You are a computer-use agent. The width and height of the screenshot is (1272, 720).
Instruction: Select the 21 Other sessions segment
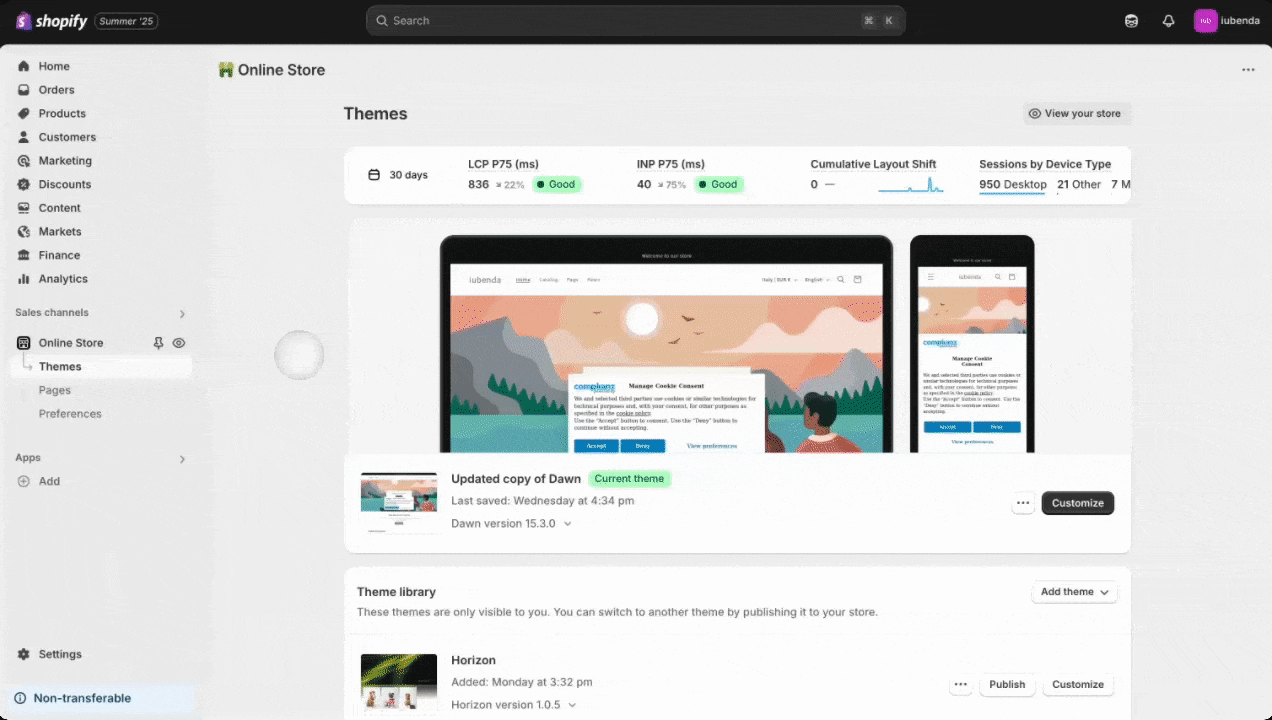click(1079, 185)
